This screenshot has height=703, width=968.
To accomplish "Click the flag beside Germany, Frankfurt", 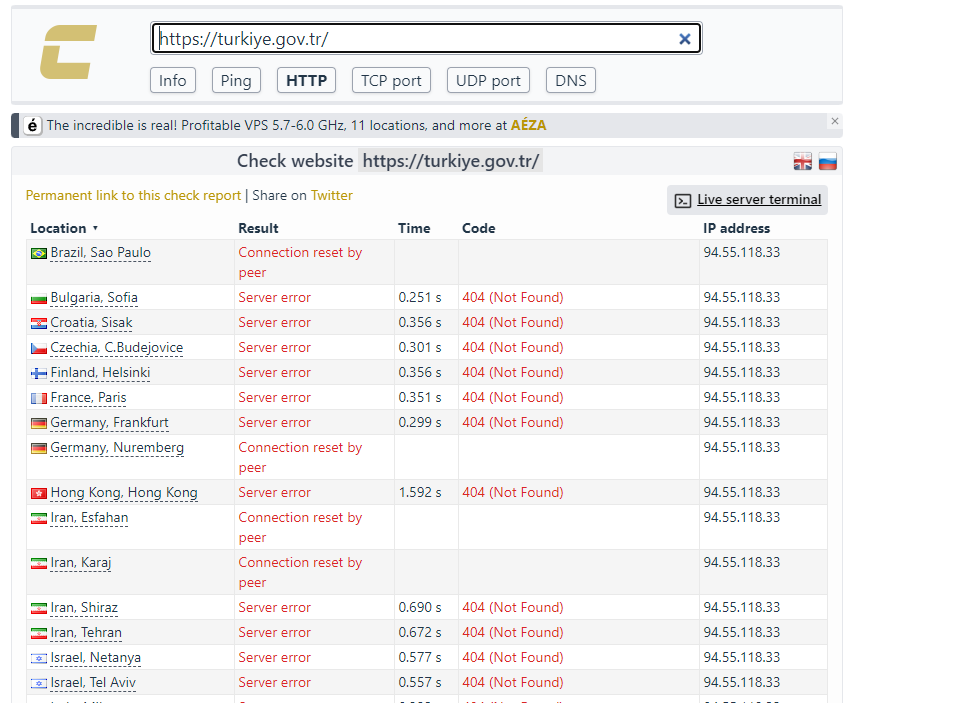I will point(39,423).
